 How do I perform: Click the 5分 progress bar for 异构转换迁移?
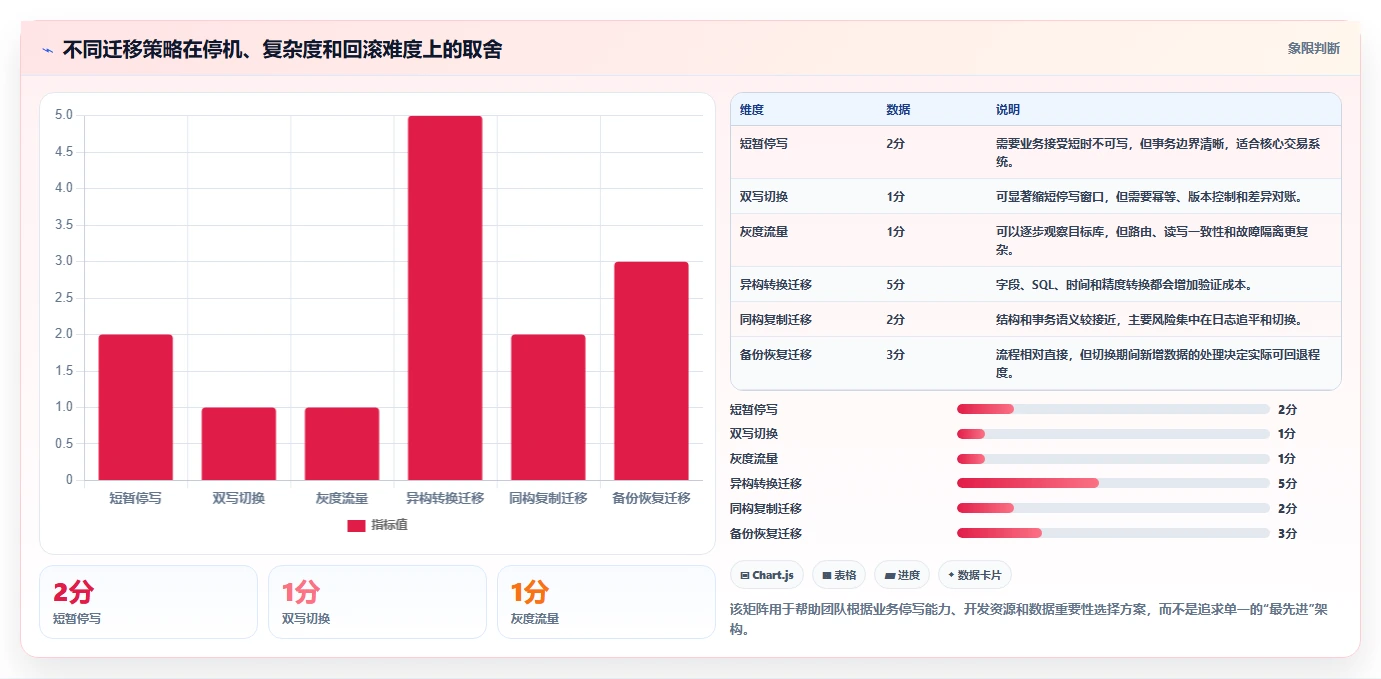(1113, 483)
